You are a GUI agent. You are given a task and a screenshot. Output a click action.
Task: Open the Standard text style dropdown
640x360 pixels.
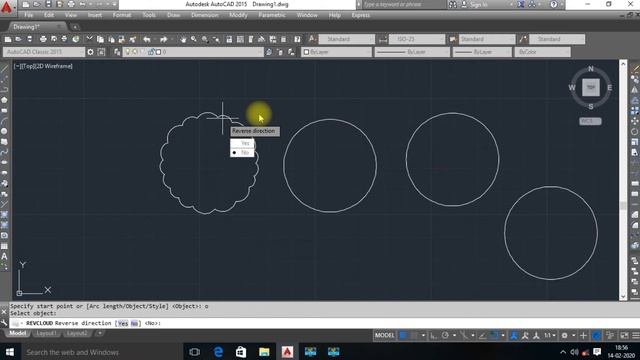(347, 39)
